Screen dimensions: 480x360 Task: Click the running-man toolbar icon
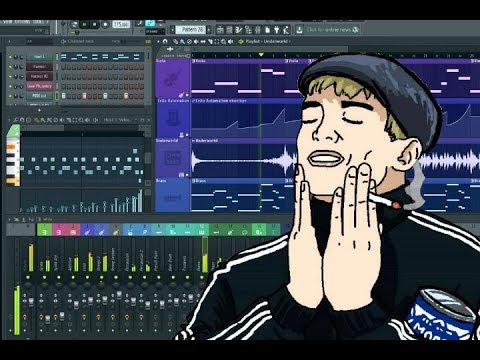click(x=286, y=30)
